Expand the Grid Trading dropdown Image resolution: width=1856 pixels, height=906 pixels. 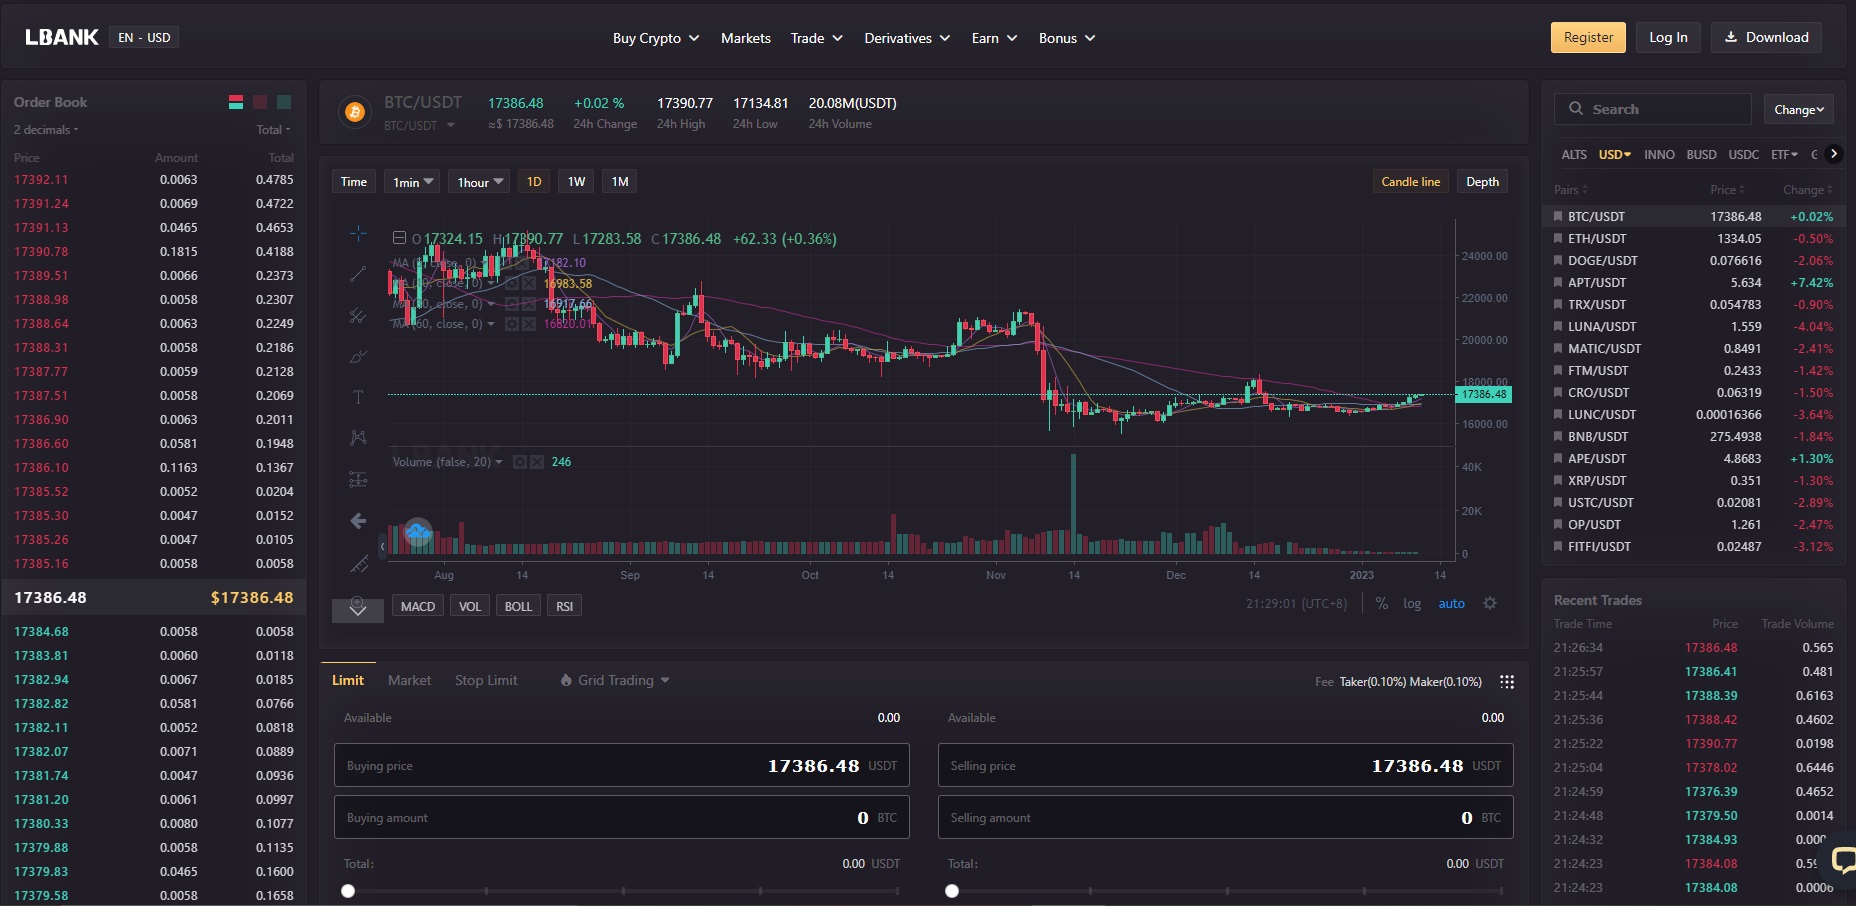pyautogui.click(x=615, y=680)
